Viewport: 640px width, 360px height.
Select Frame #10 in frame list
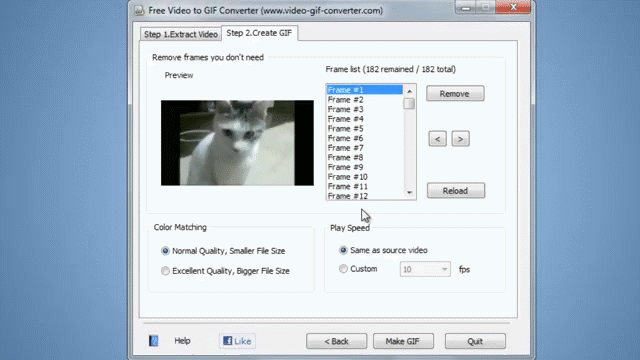tap(365, 177)
